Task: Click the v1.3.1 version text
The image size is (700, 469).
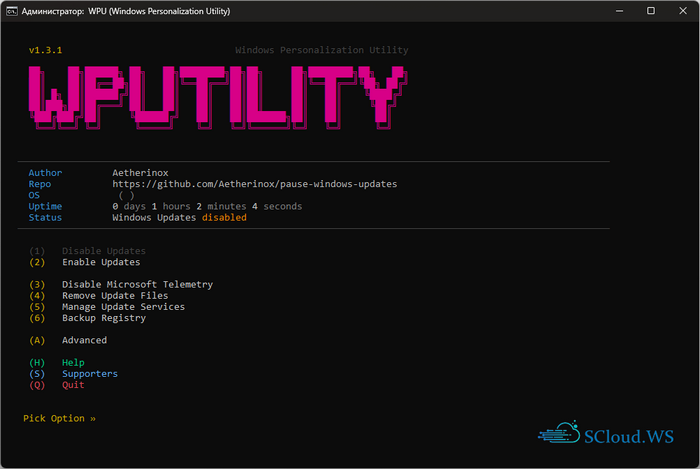Action: (x=45, y=50)
